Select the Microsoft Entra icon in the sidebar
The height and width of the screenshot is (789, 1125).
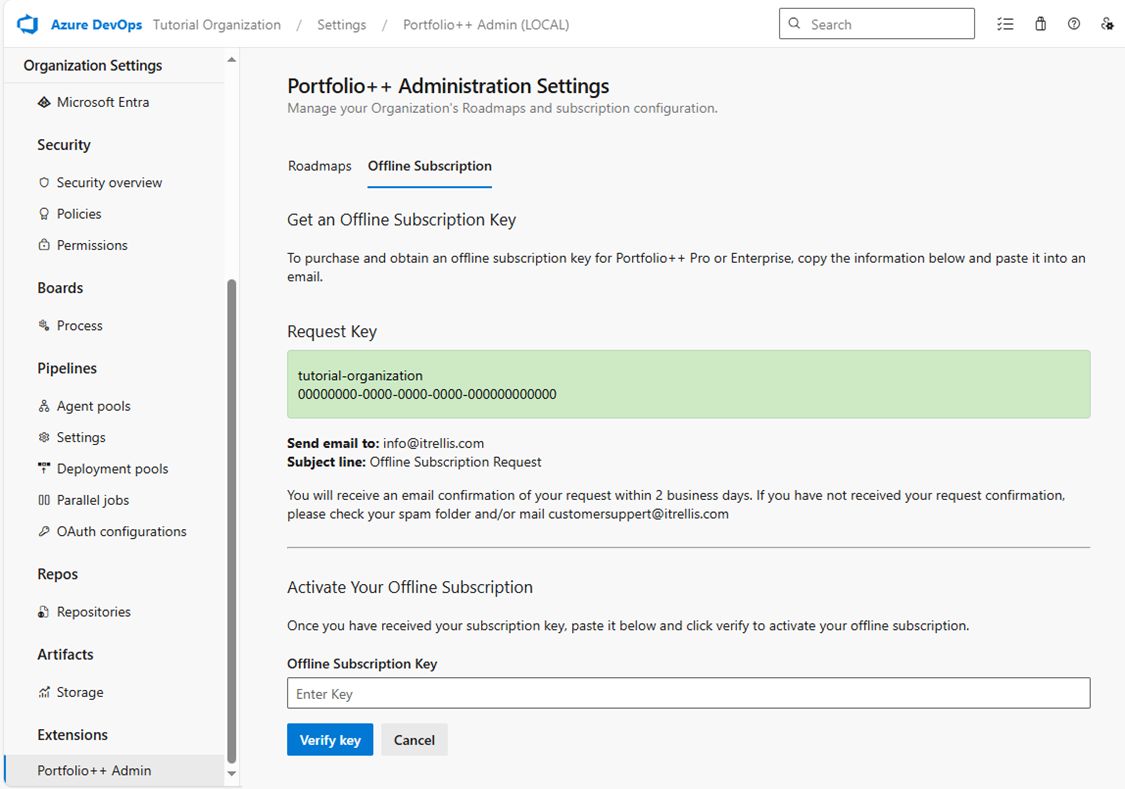click(x=44, y=102)
